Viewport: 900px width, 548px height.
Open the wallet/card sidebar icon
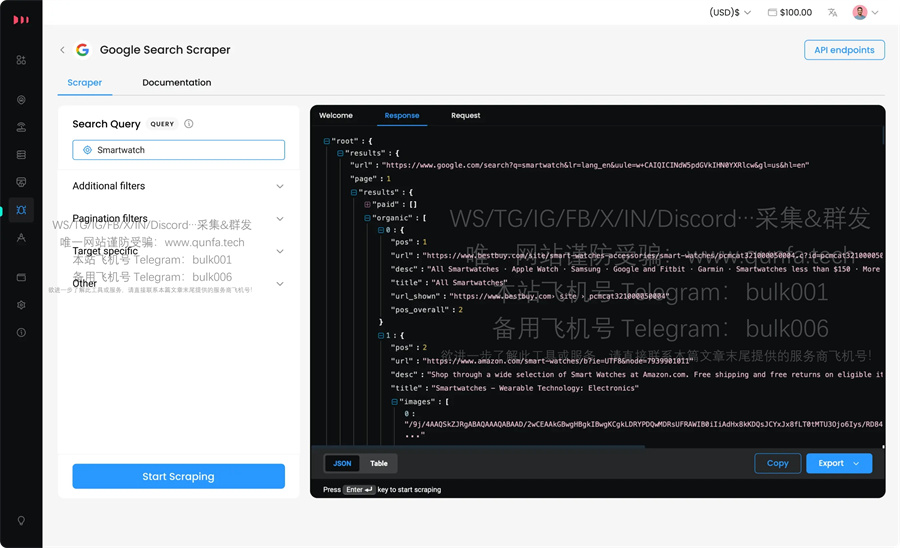tap(21, 278)
